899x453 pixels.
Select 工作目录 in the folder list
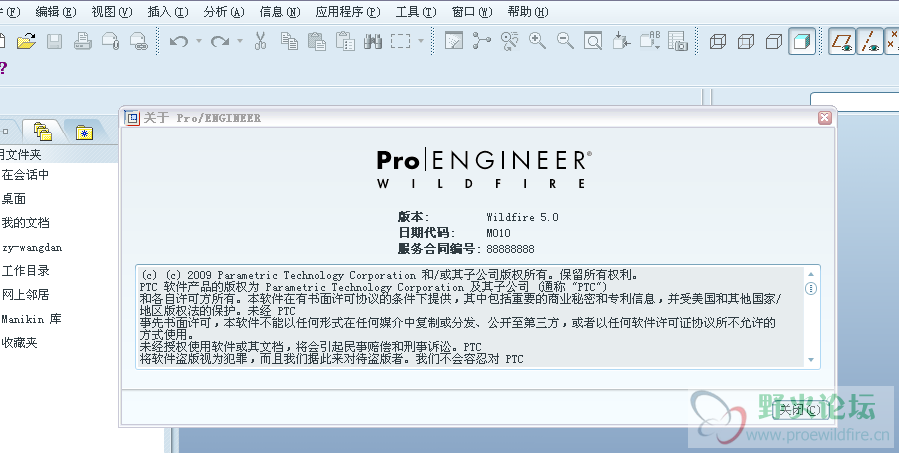[25, 271]
